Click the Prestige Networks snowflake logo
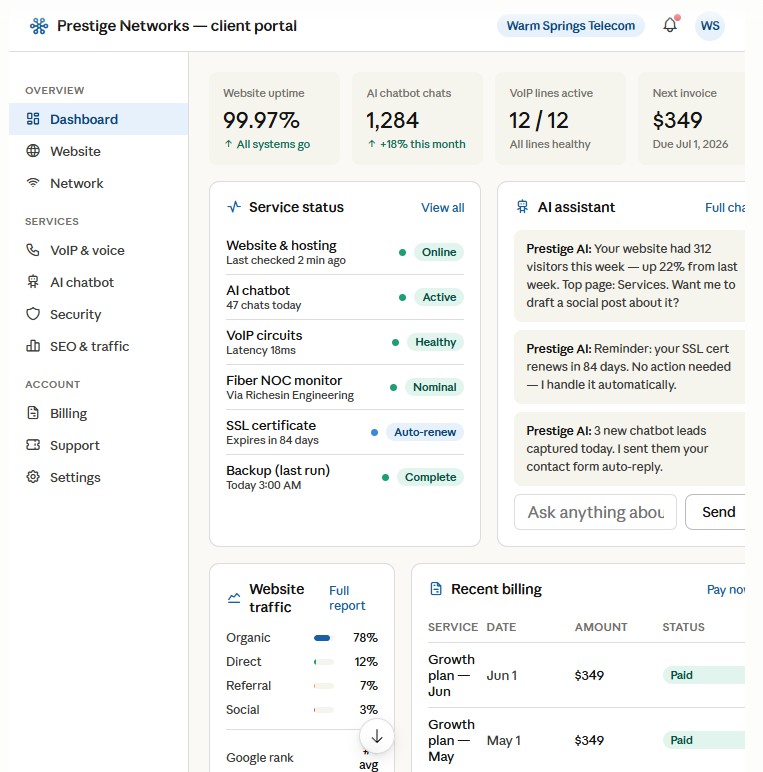 pos(39,26)
